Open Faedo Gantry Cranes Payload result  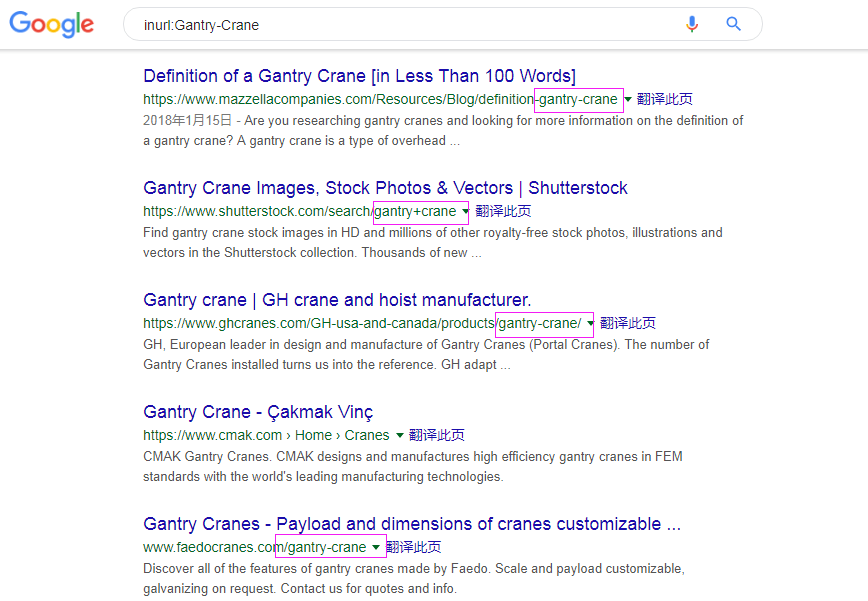412,524
